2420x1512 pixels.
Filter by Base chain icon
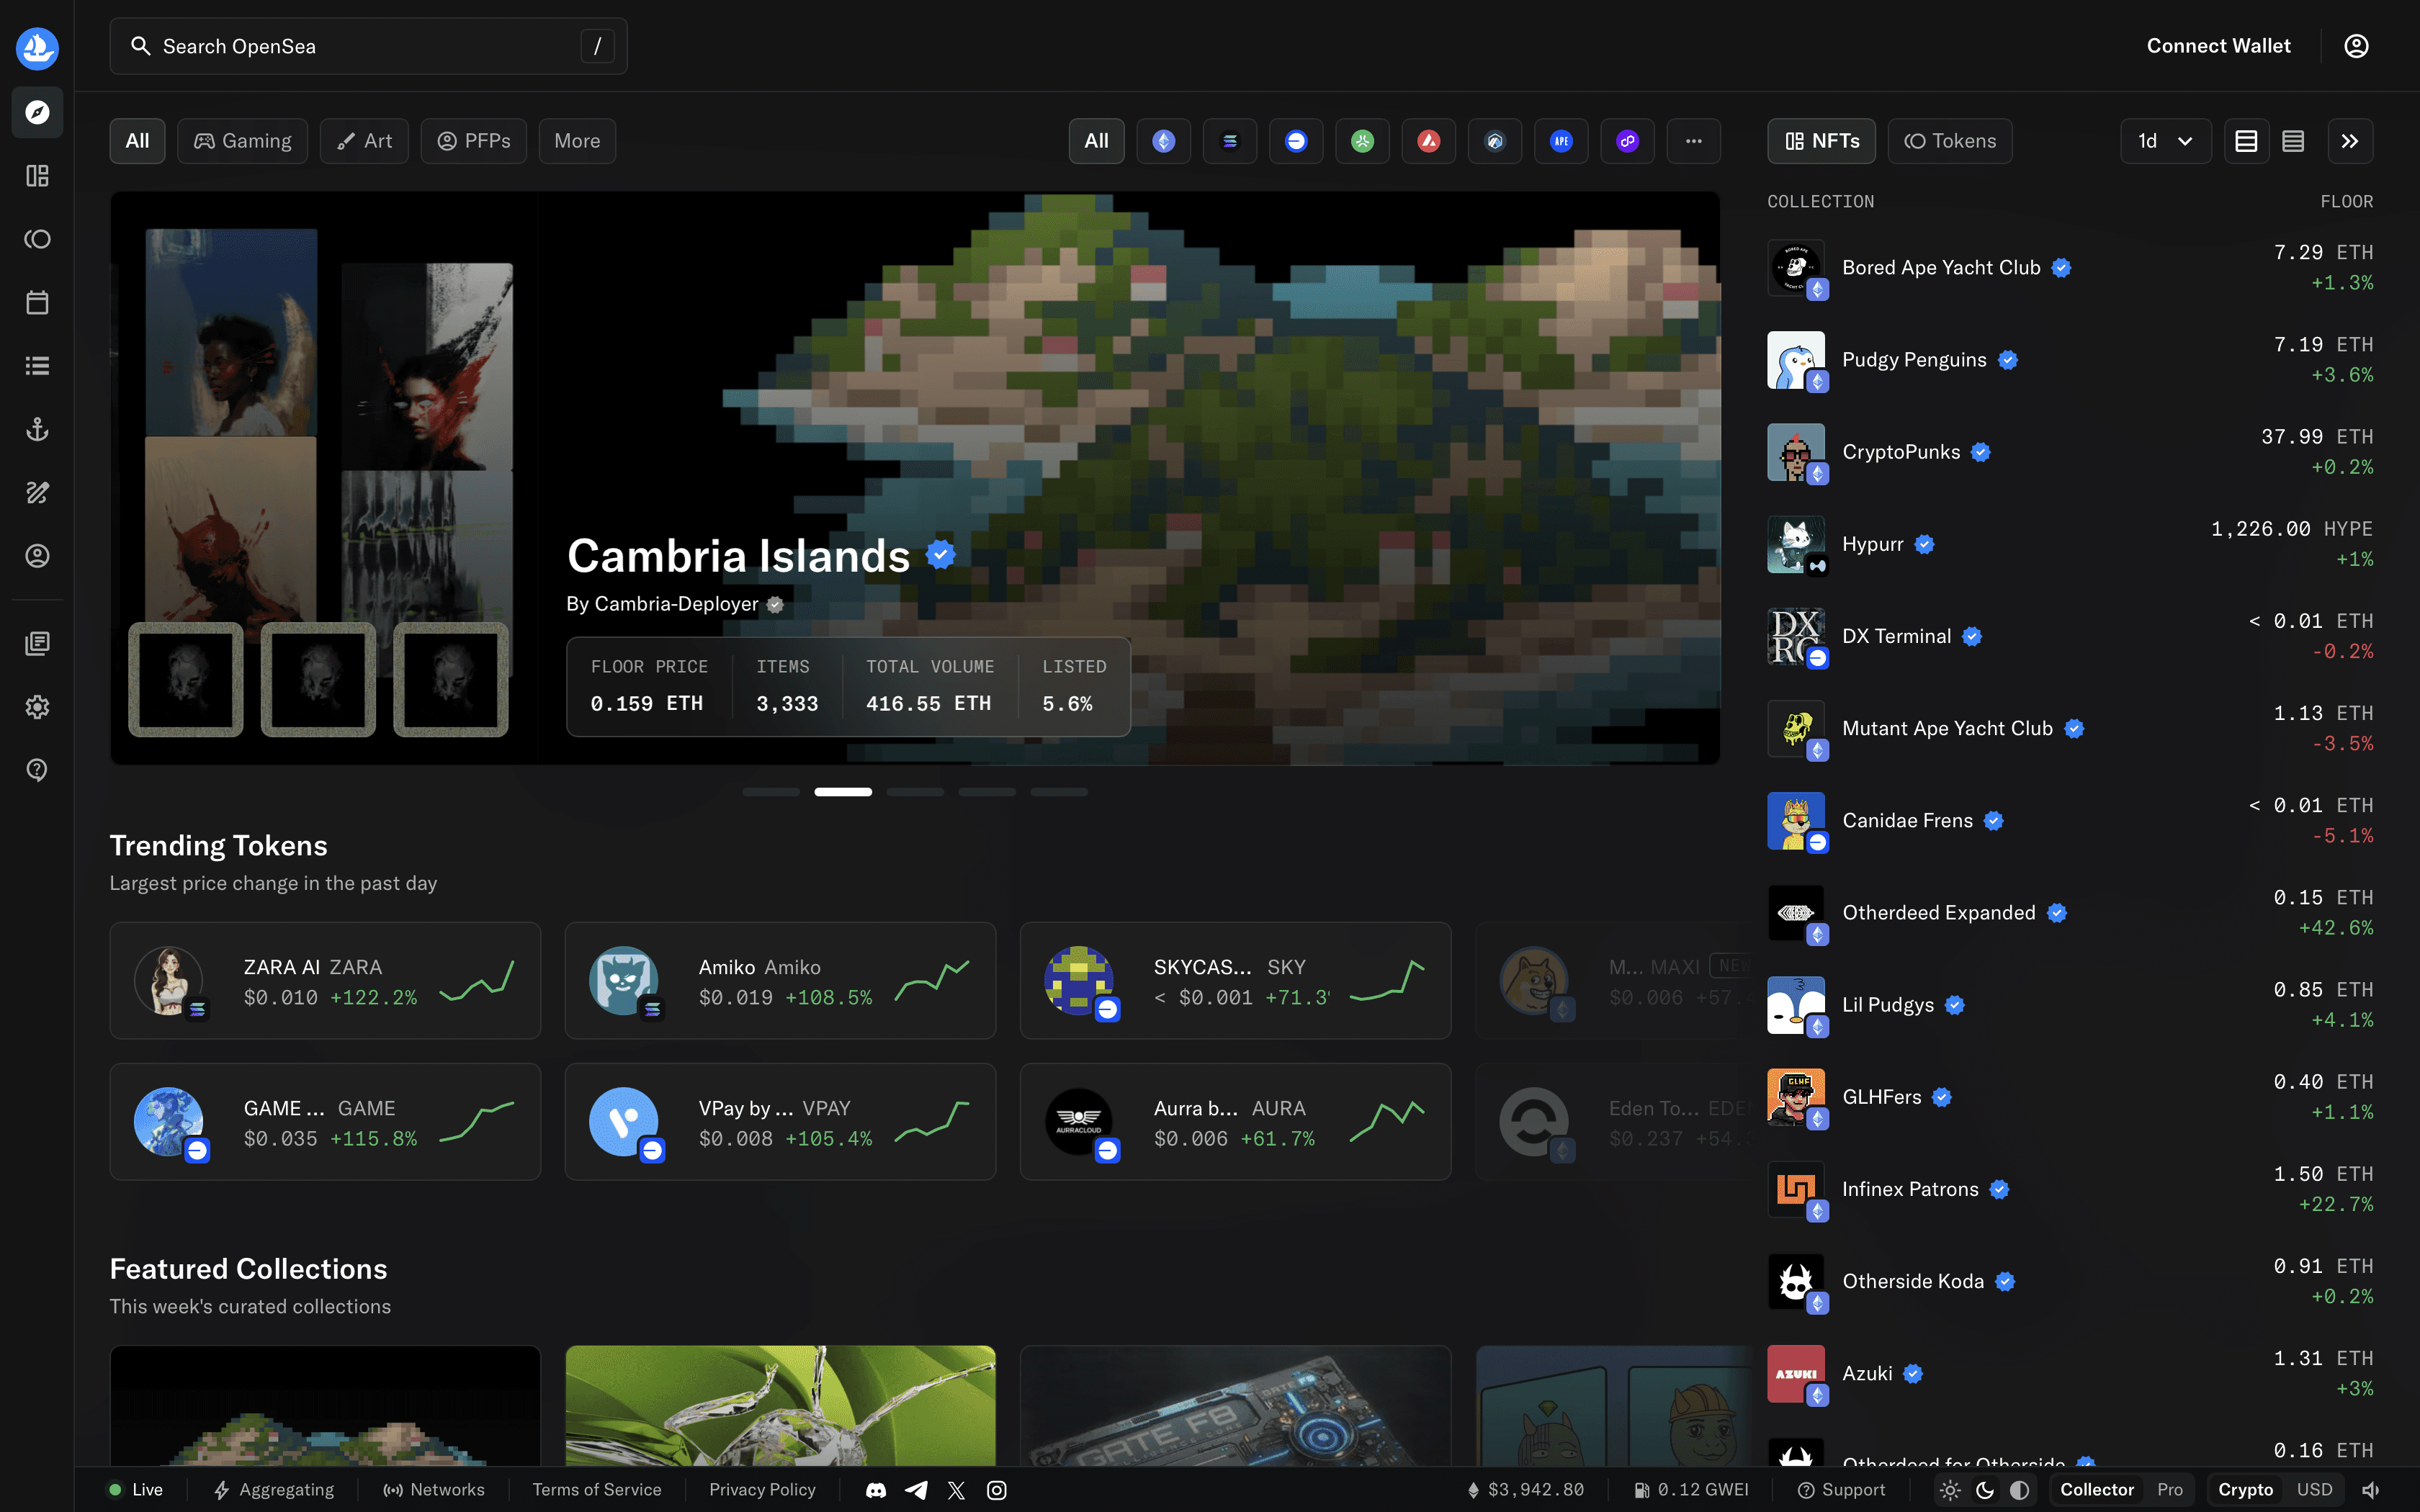[1296, 141]
